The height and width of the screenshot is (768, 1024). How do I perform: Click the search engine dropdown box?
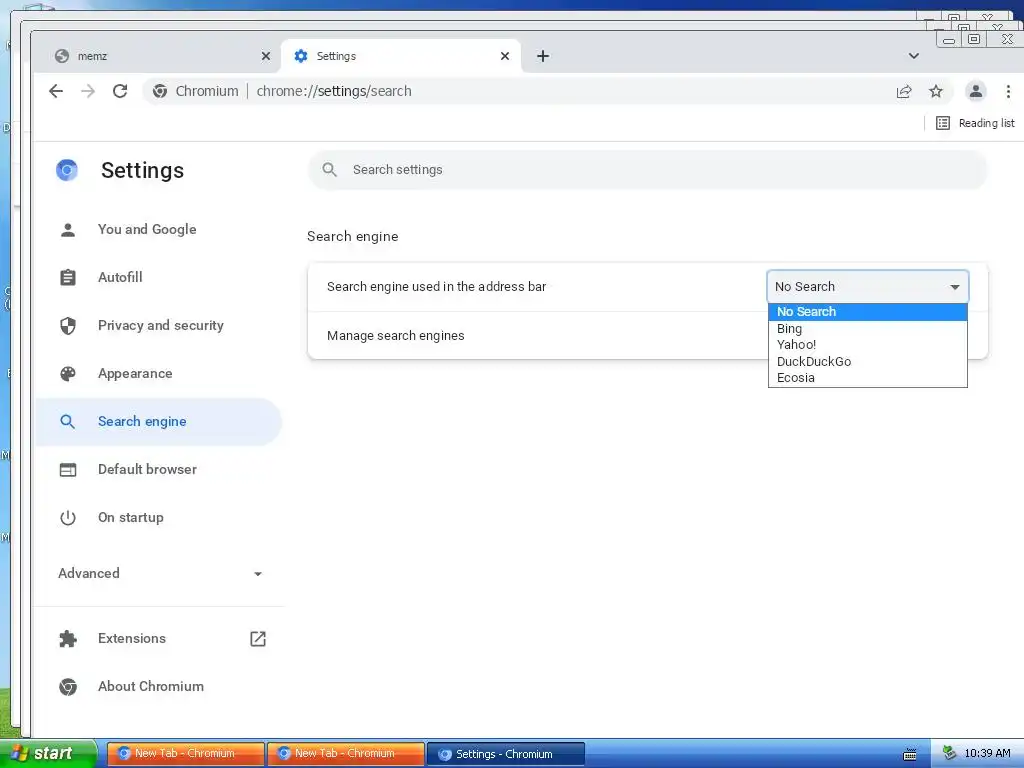867,287
